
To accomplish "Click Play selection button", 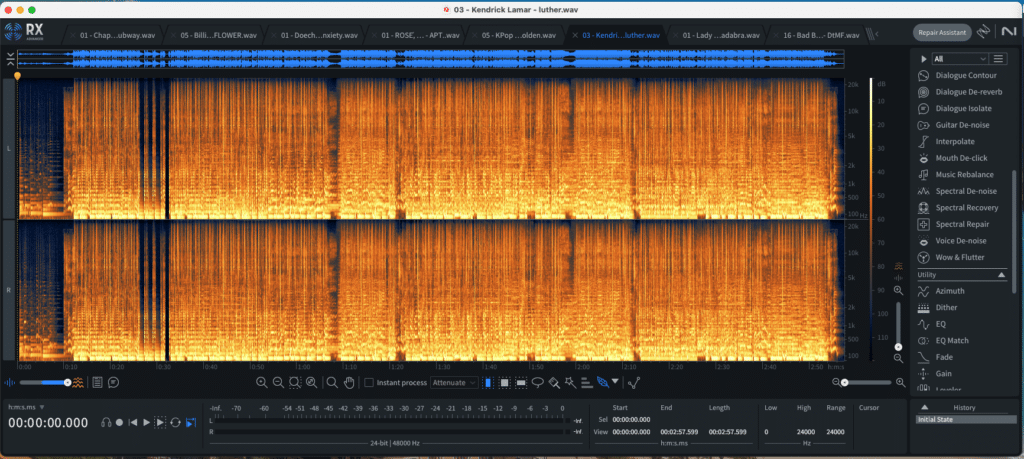I will tap(160, 422).
